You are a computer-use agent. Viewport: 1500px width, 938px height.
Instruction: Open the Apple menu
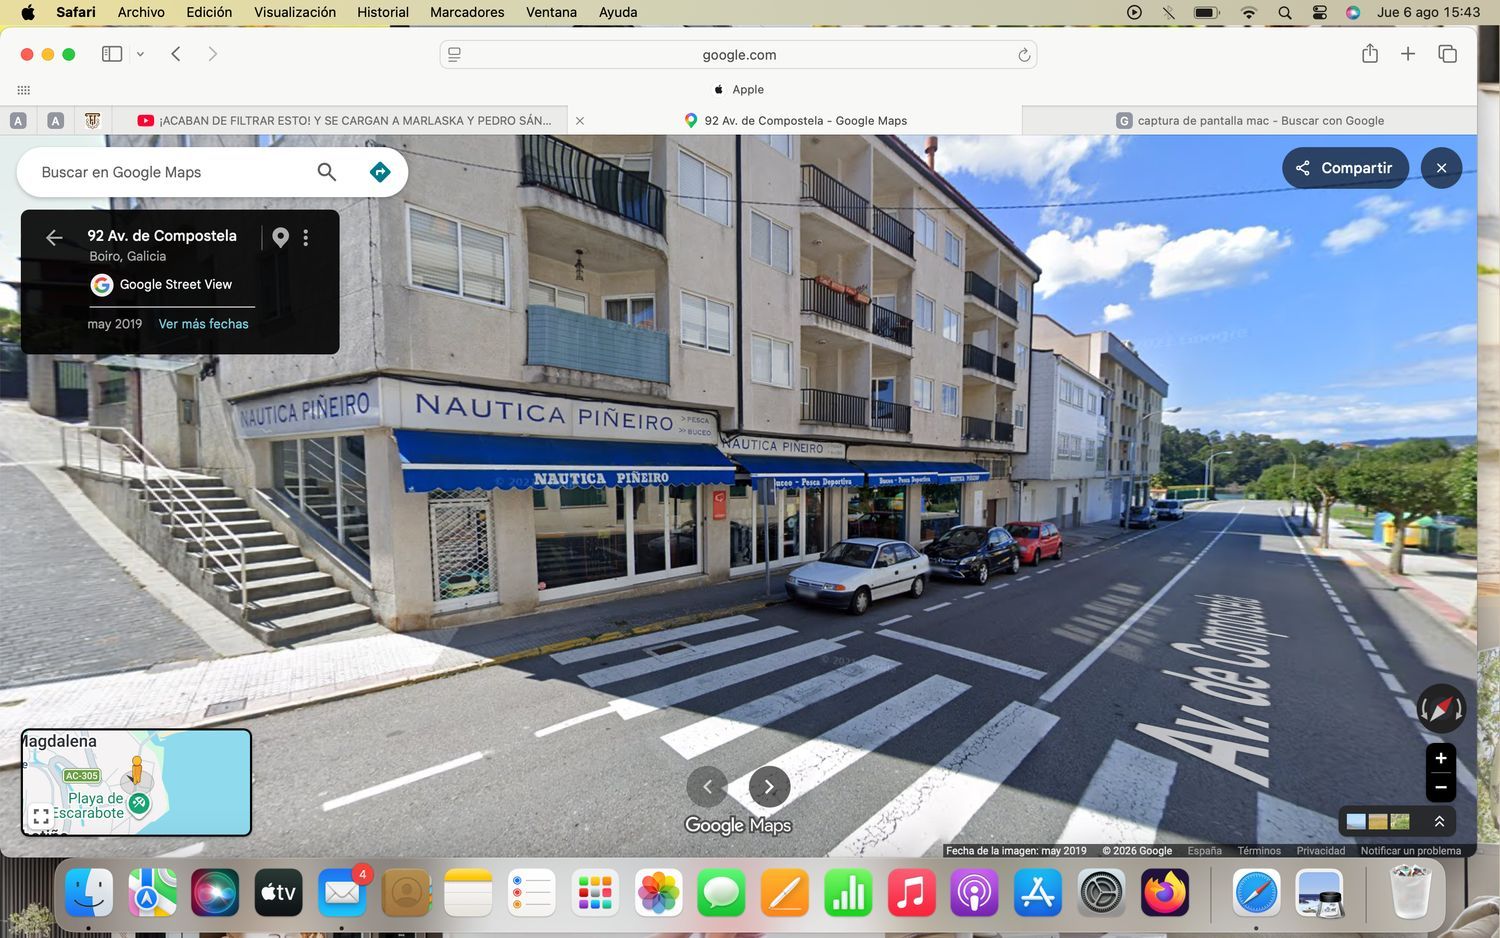28,12
